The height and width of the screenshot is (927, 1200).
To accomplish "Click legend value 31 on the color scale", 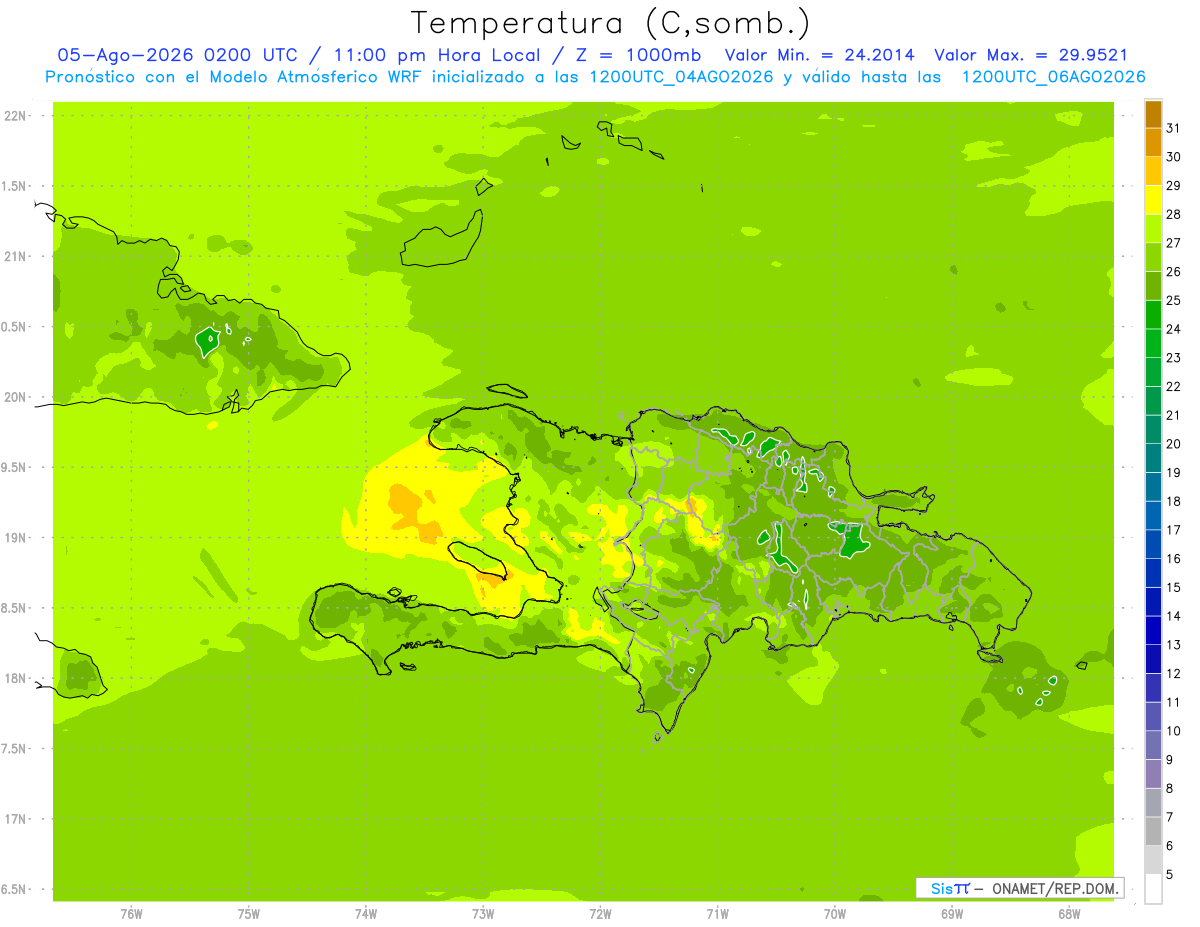I will [1173, 128].
